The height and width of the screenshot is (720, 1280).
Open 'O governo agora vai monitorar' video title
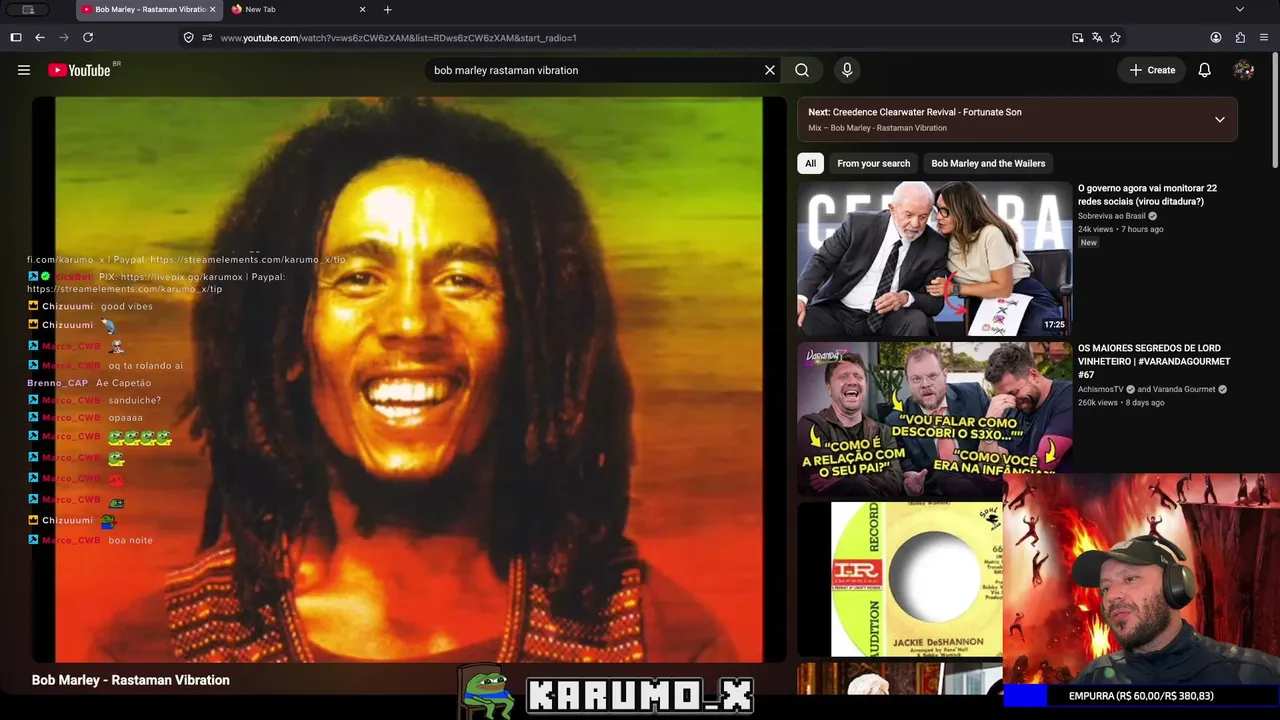1147,195
